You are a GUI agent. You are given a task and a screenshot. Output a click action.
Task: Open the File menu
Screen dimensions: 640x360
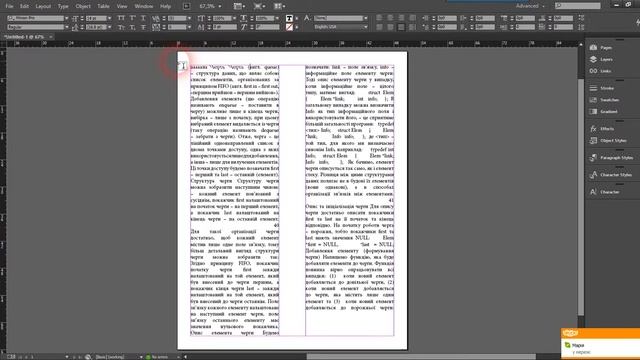click(x=9, y=6)
